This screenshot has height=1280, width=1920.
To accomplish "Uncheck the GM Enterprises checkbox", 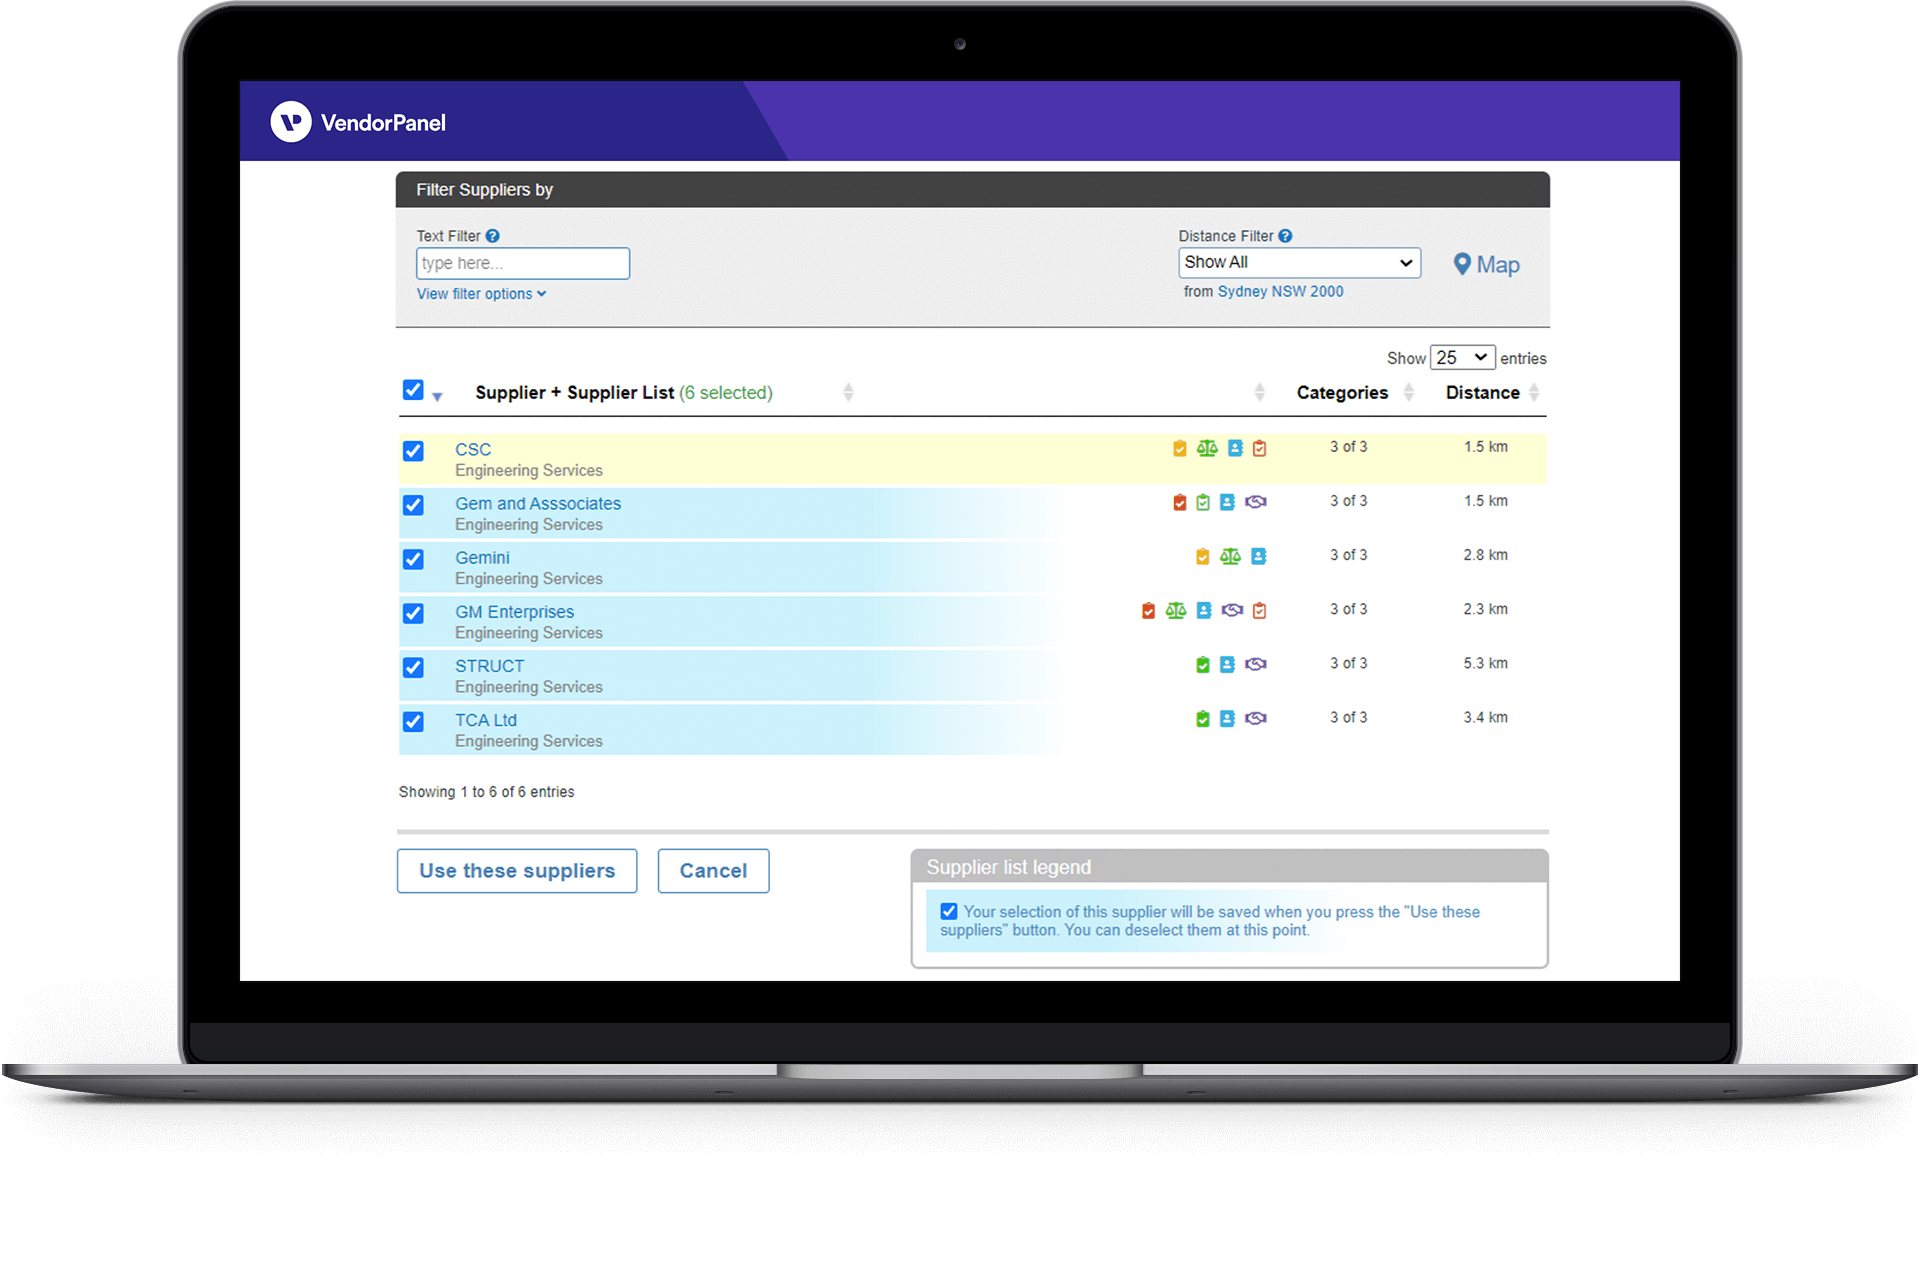I will (x=413, y=613).
